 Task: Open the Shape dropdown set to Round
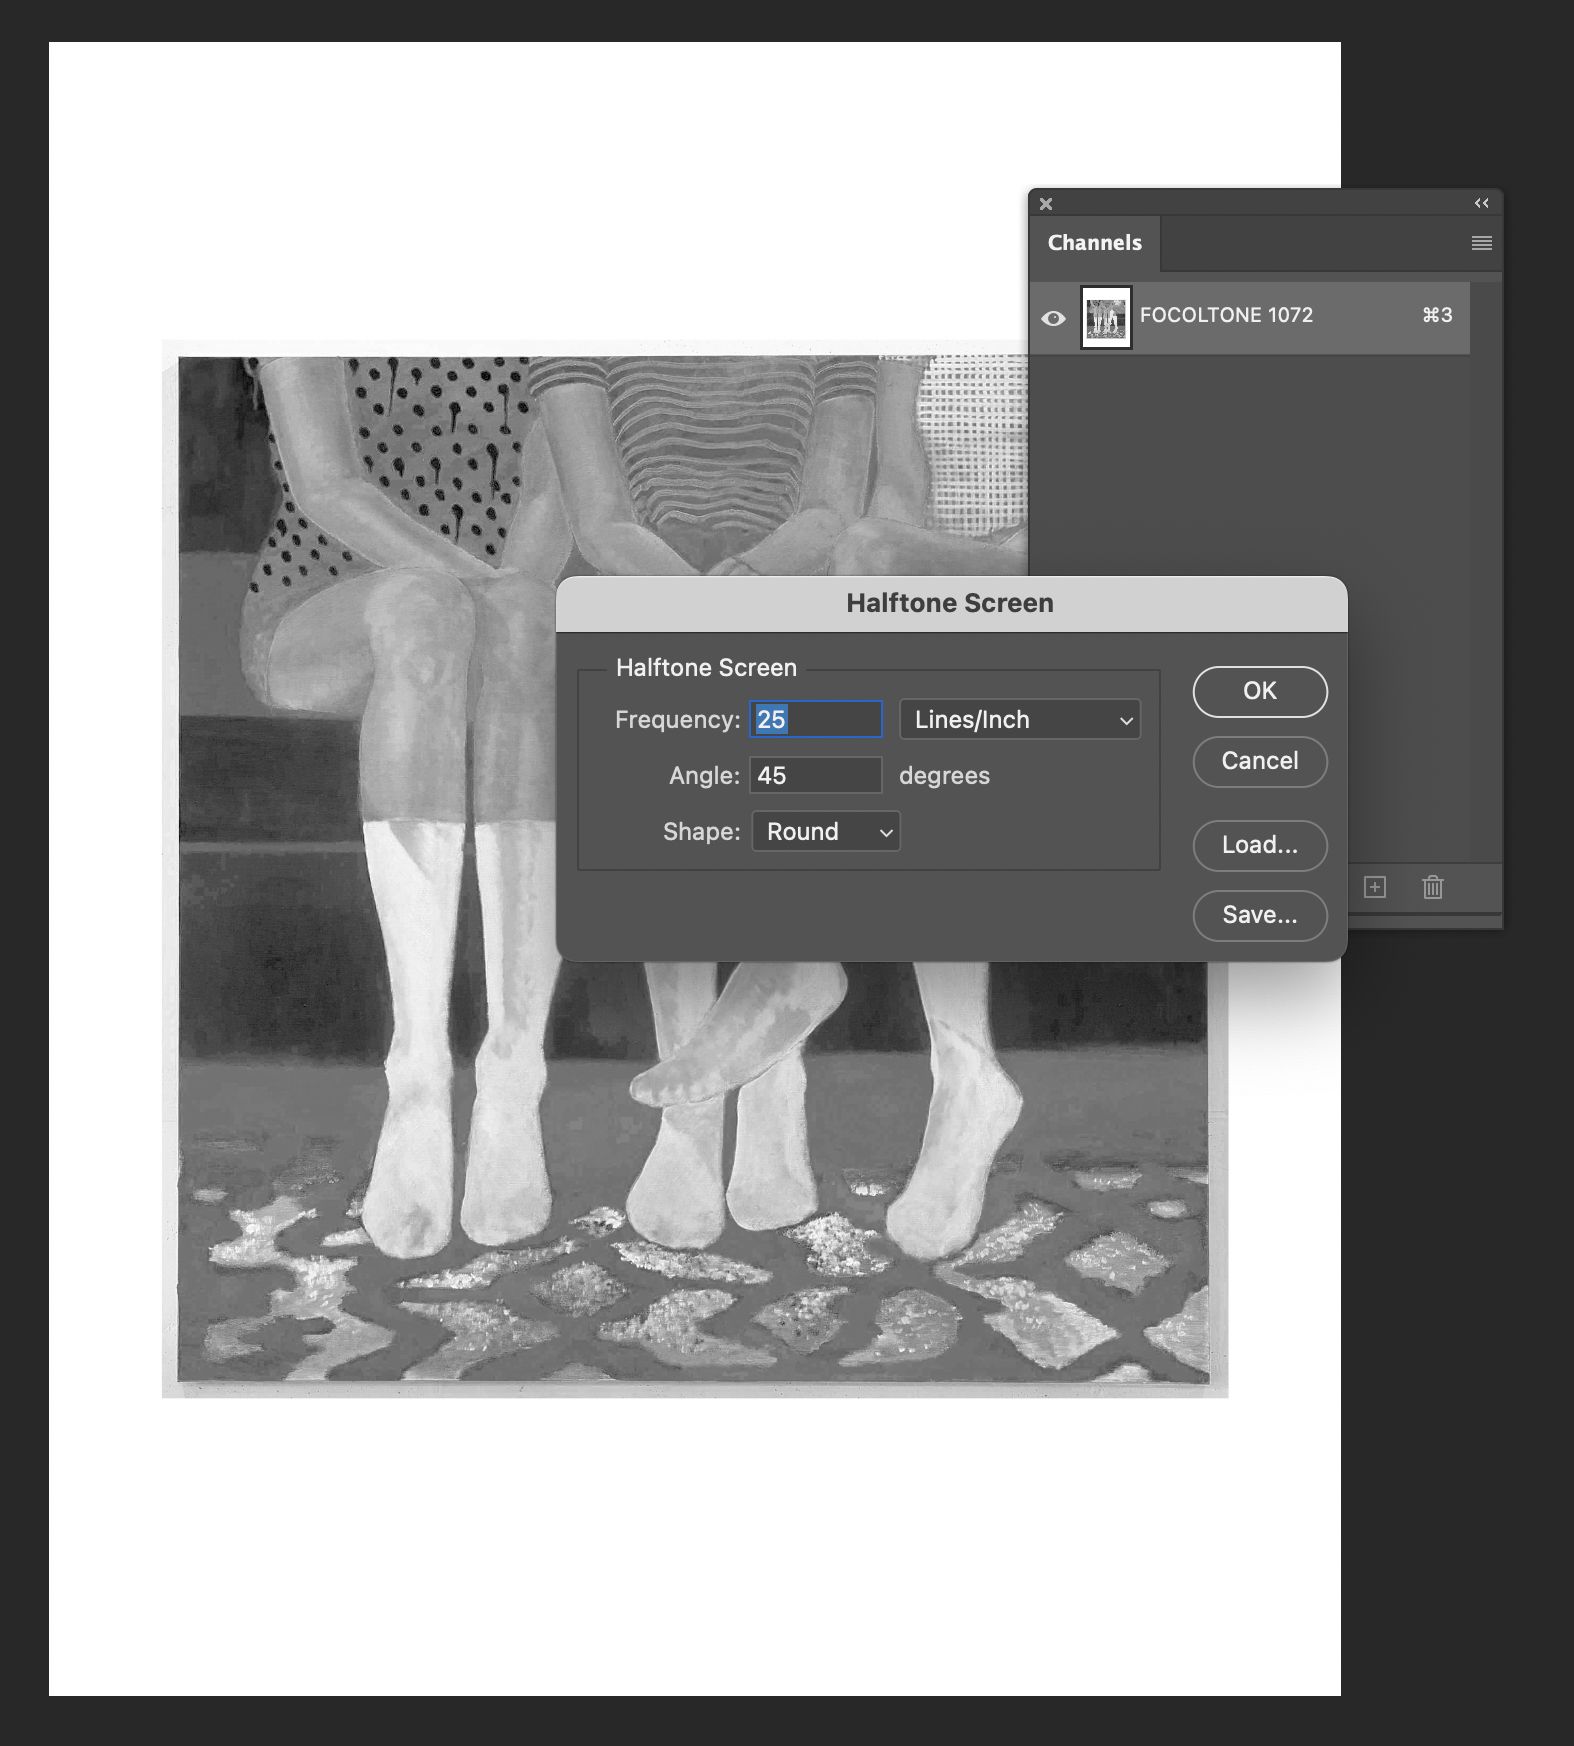(x=826, y=831)
